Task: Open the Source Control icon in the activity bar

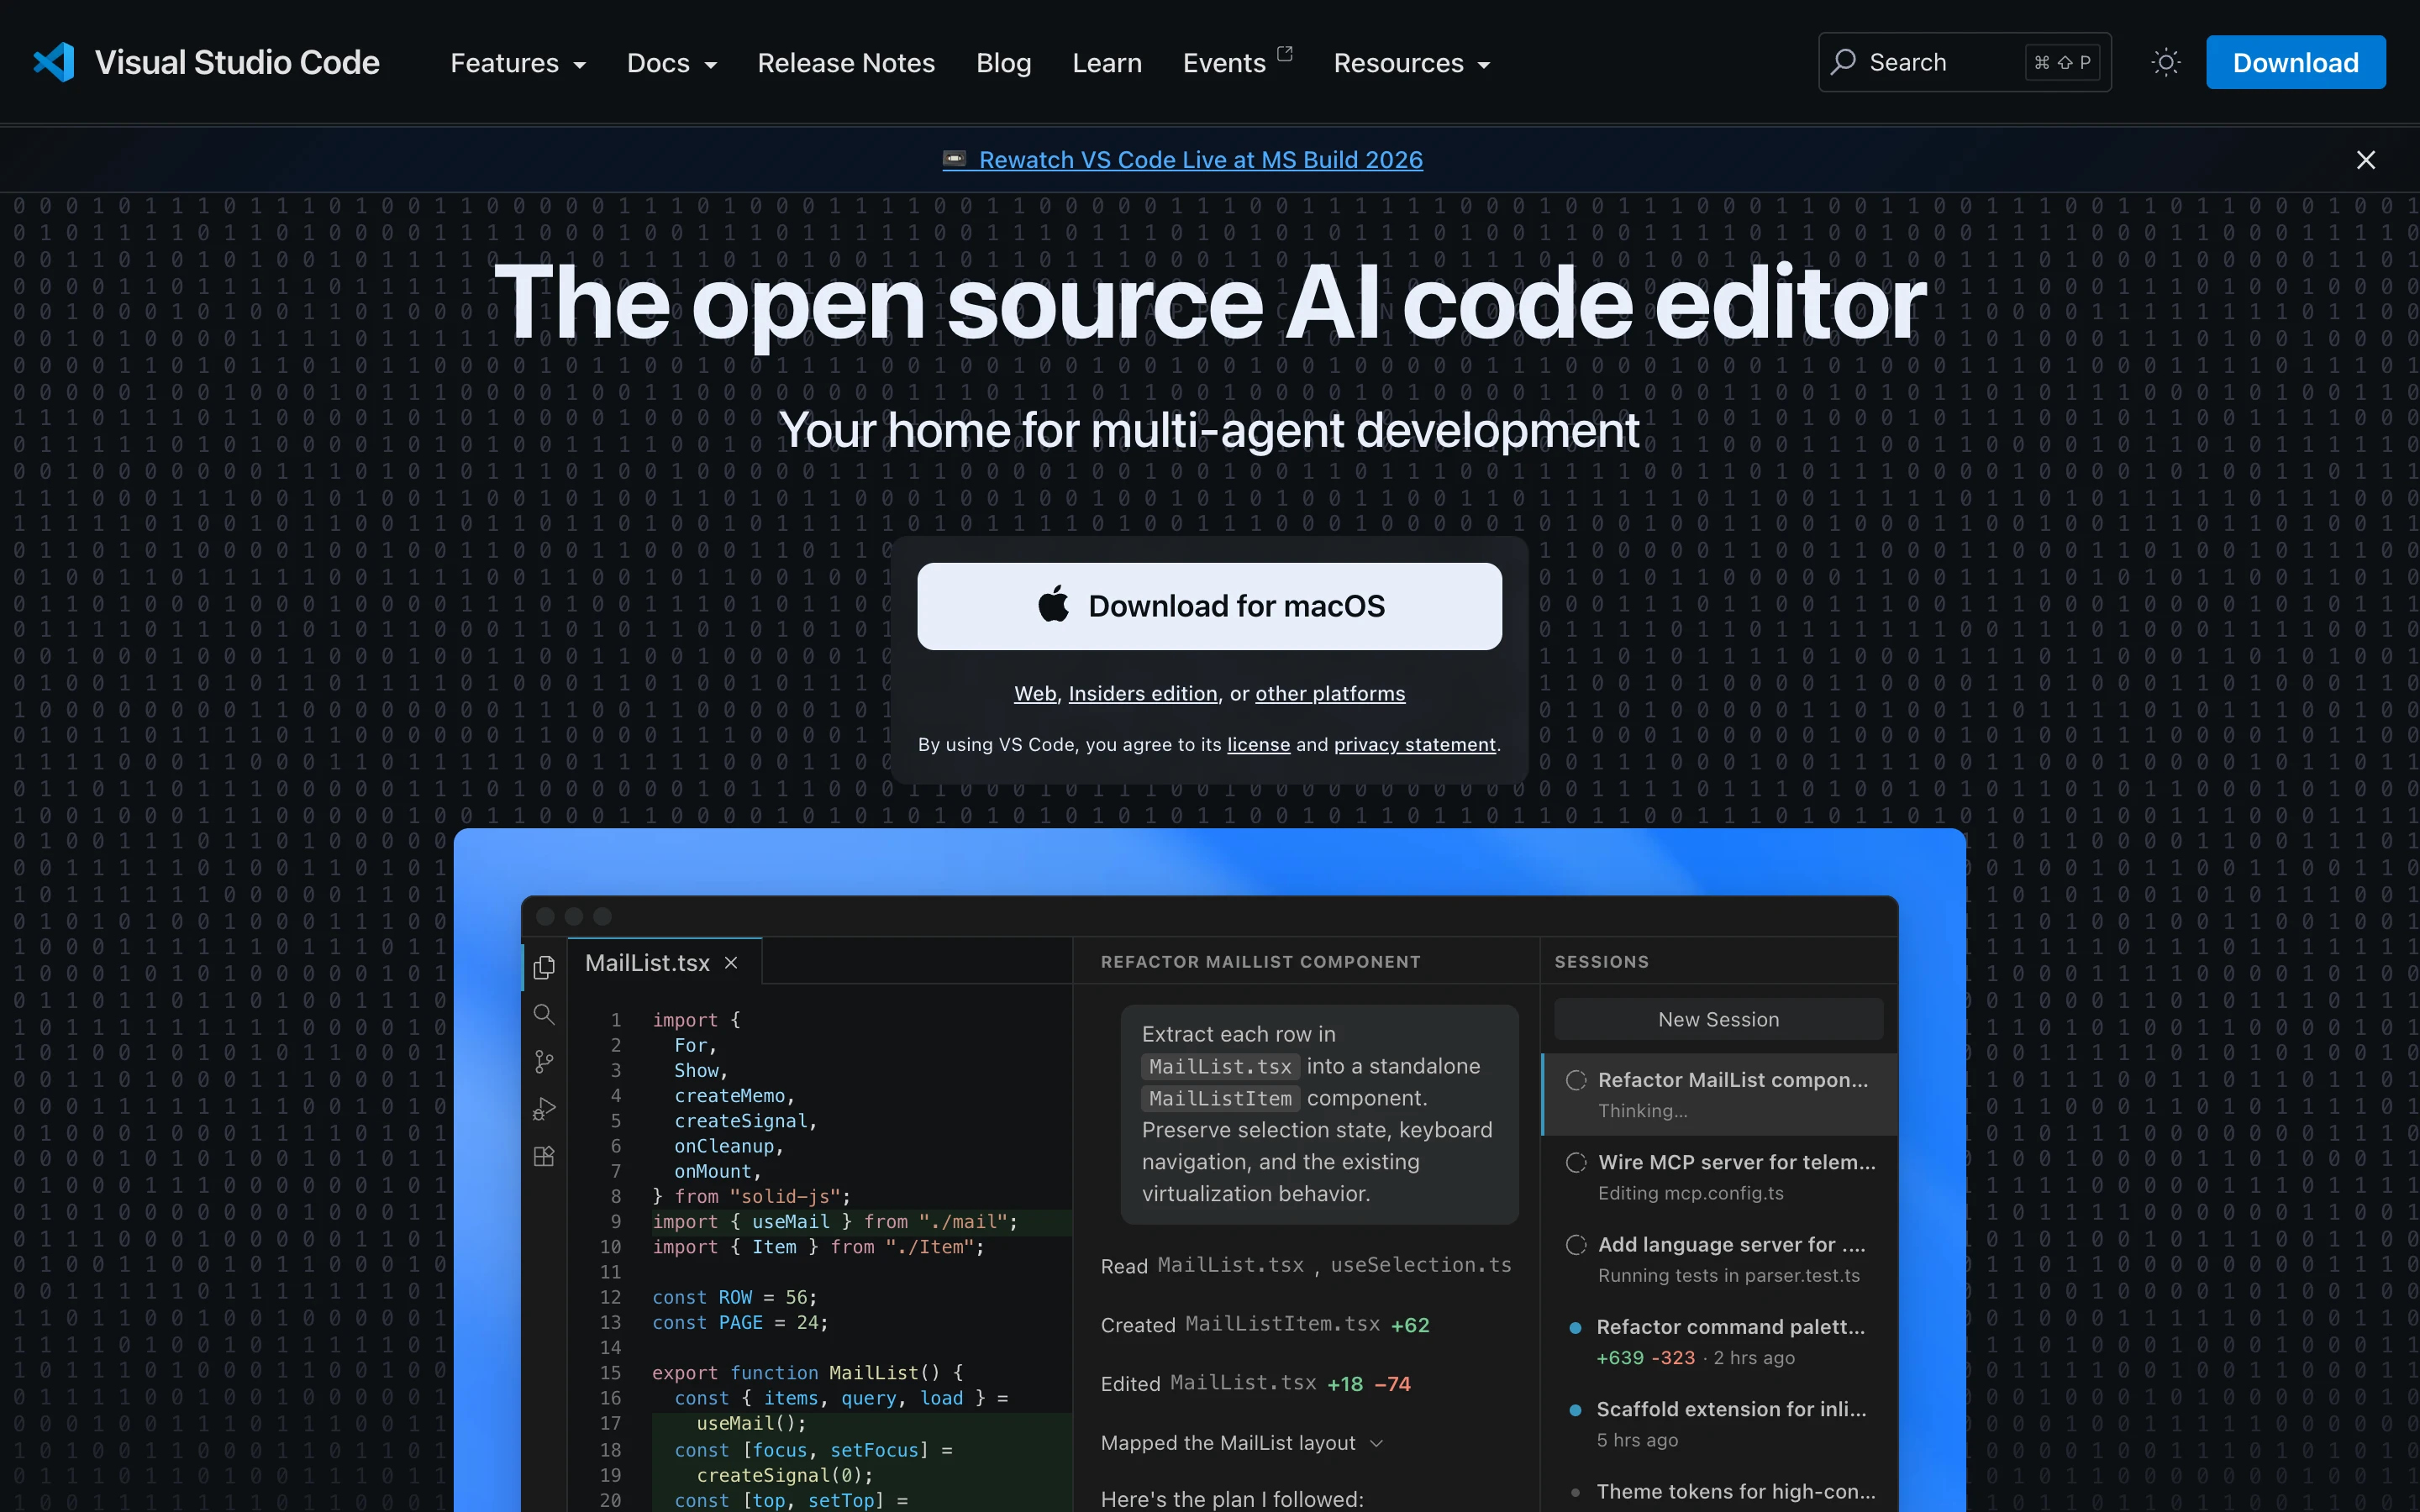Action: [544, 1061]
